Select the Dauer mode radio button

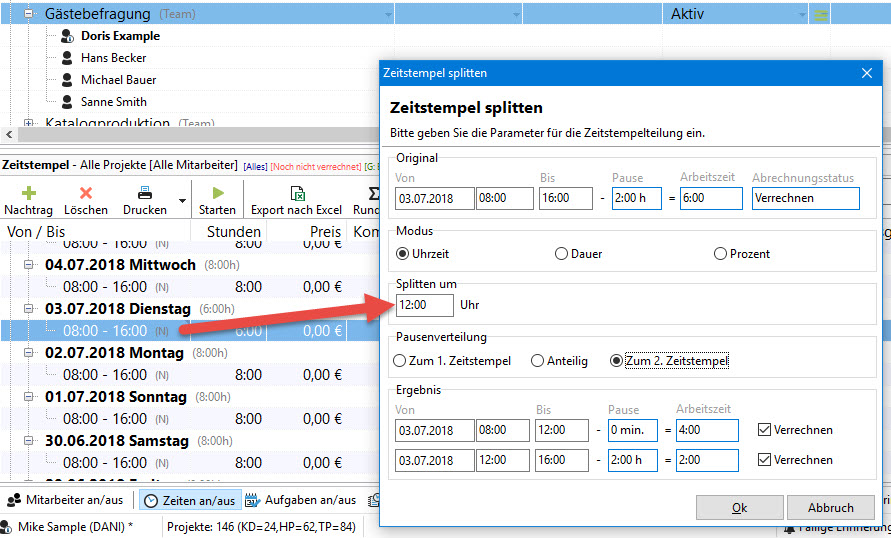point(561,254)
